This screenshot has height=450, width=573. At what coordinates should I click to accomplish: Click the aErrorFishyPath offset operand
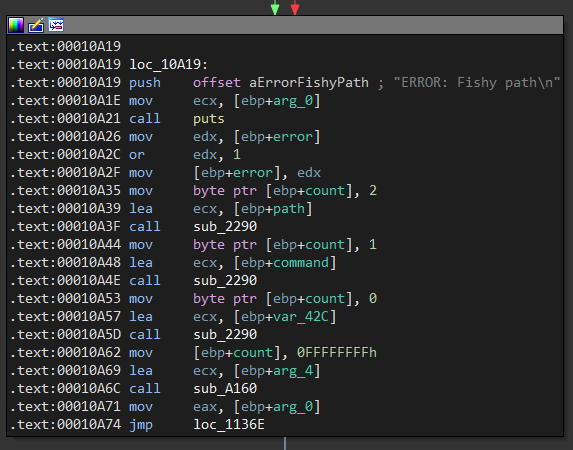pos(309,83)
